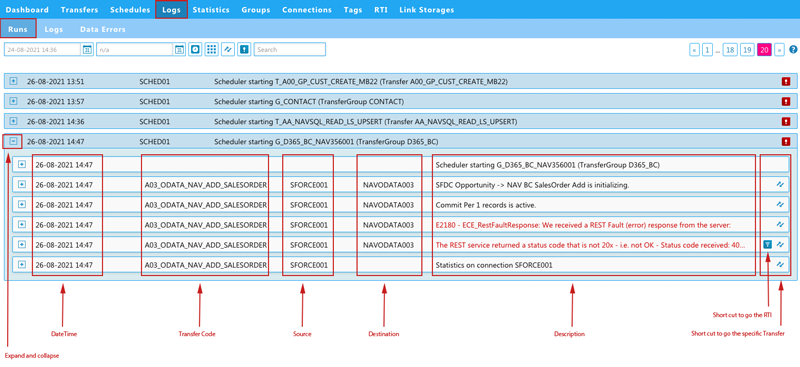The height and width of the screenshot is (367, 800).
Task: Click 'Statistics on connection SFORCE001' text
Action: pyautogui.click(x=494, y=265)
